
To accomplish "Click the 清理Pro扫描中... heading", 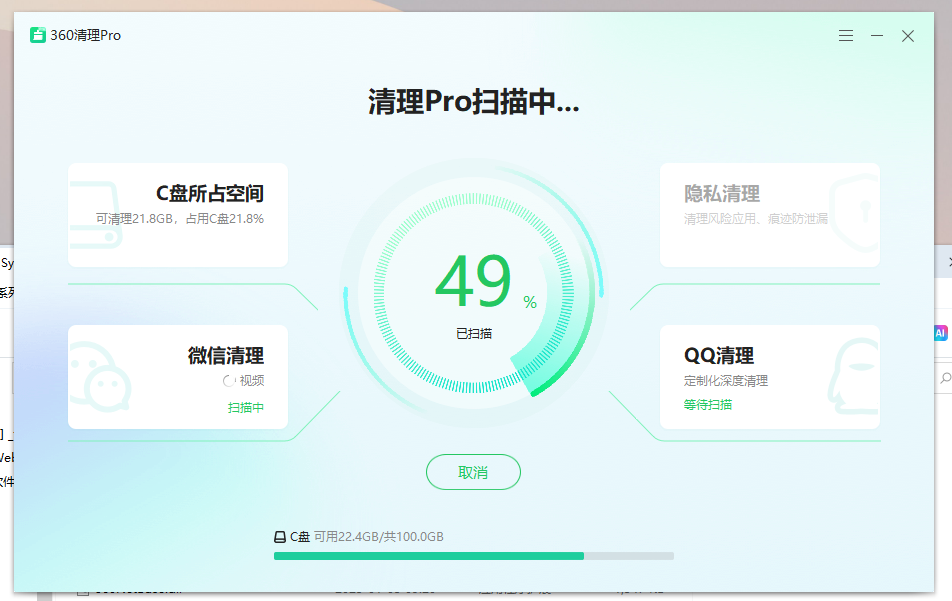I will 474,101.
